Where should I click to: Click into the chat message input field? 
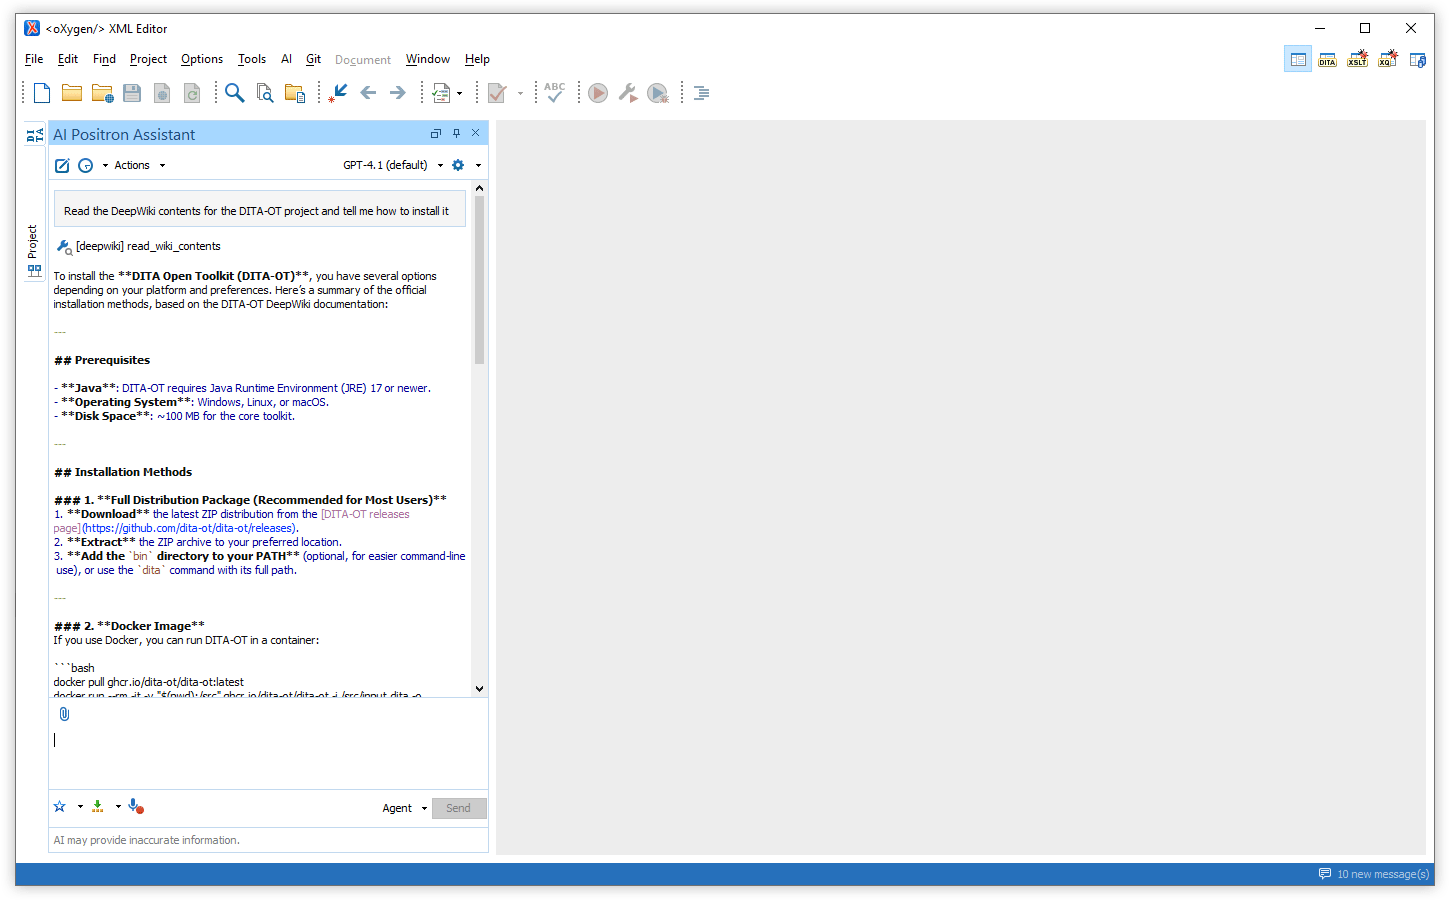(x=268, y=758)
